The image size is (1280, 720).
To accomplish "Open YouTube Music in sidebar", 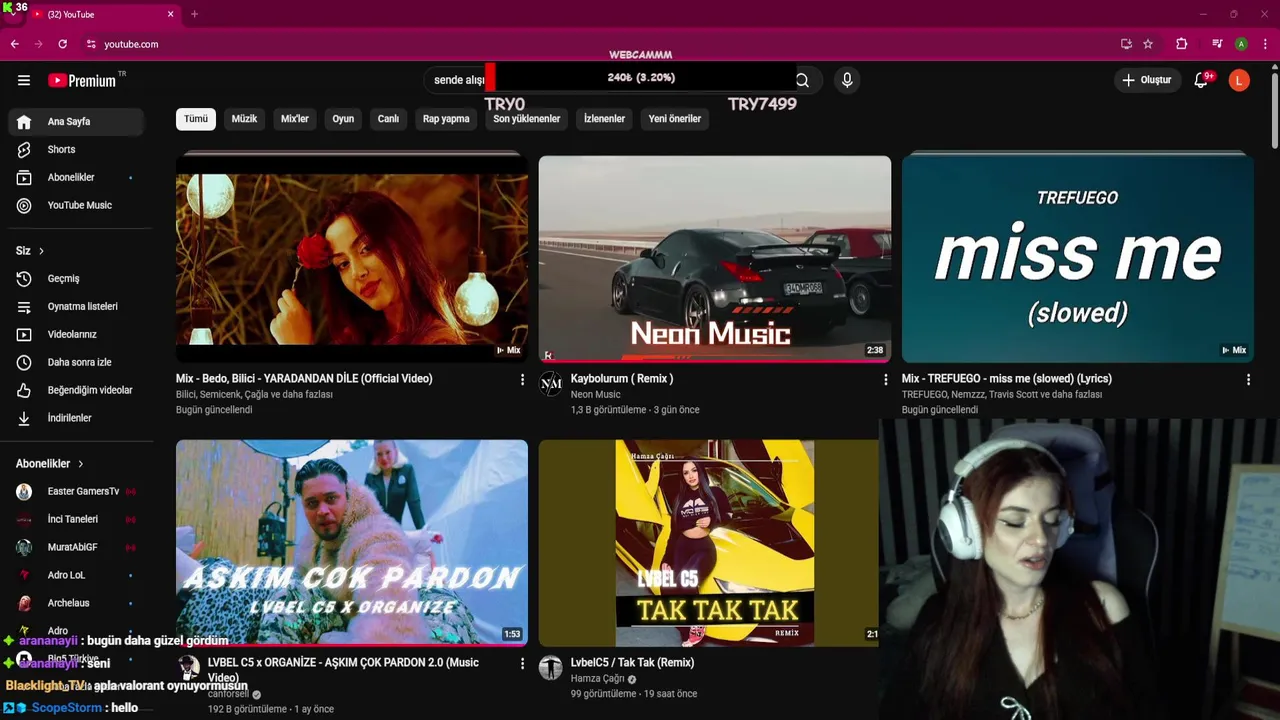I will (77, 205).
